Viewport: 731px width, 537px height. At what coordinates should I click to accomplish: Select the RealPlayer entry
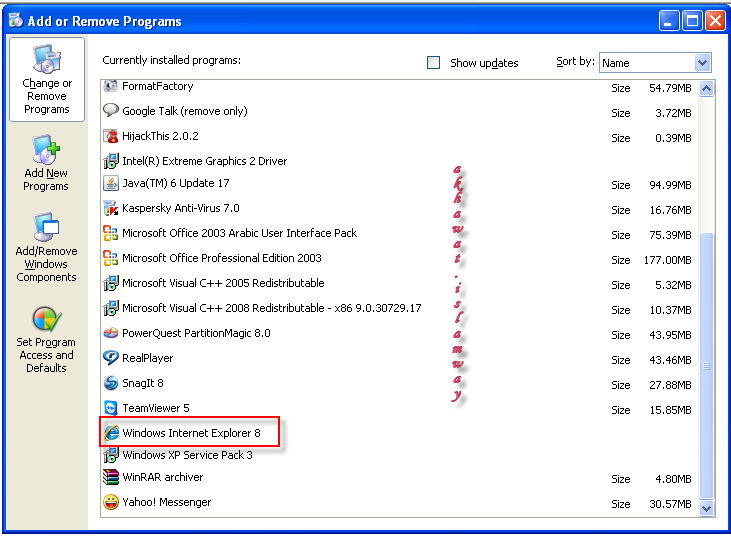point(400,358)
